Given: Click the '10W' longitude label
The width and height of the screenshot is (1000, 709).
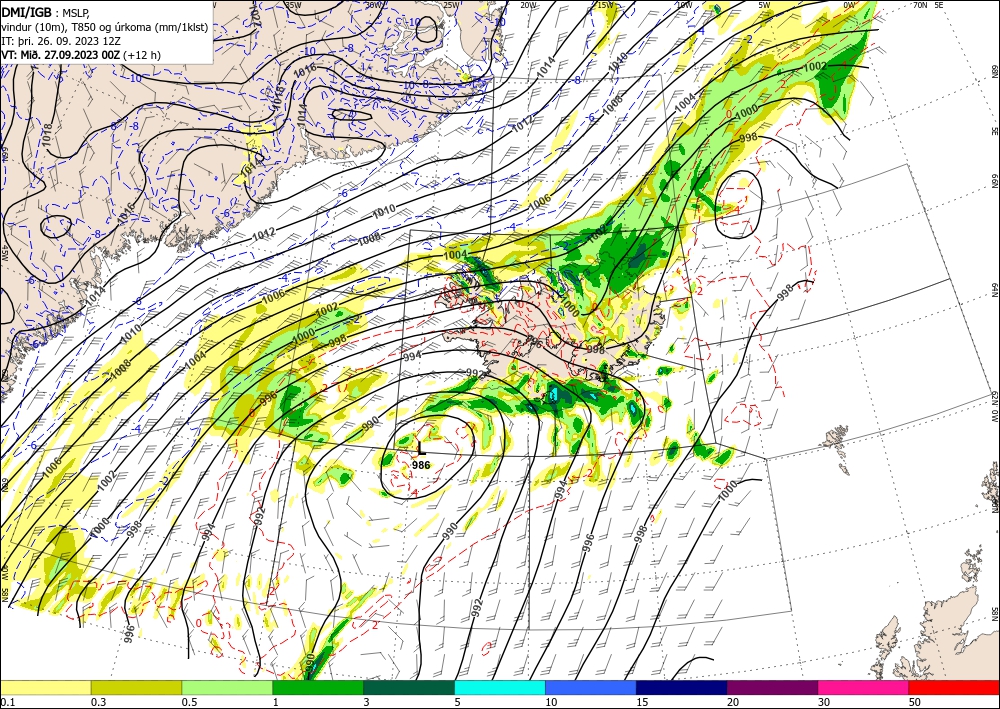Looking at the screenshot, I should 684,5.
